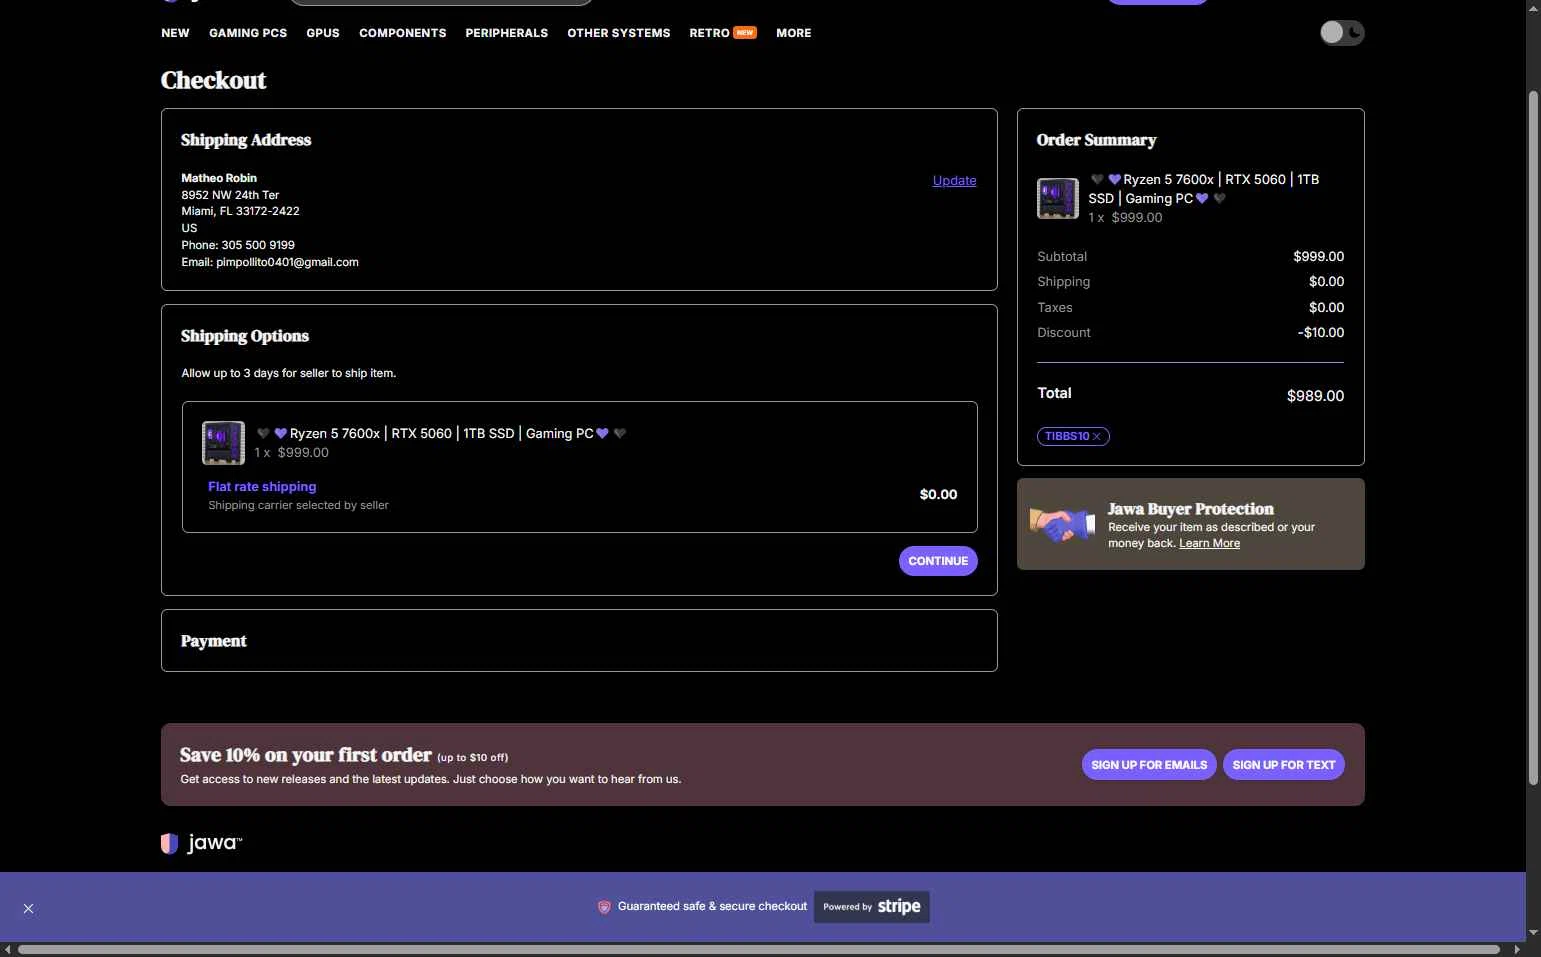Open the OTHER SYSTEMS menu
The height and width of the screenshot is (957, 1541).
619,33
